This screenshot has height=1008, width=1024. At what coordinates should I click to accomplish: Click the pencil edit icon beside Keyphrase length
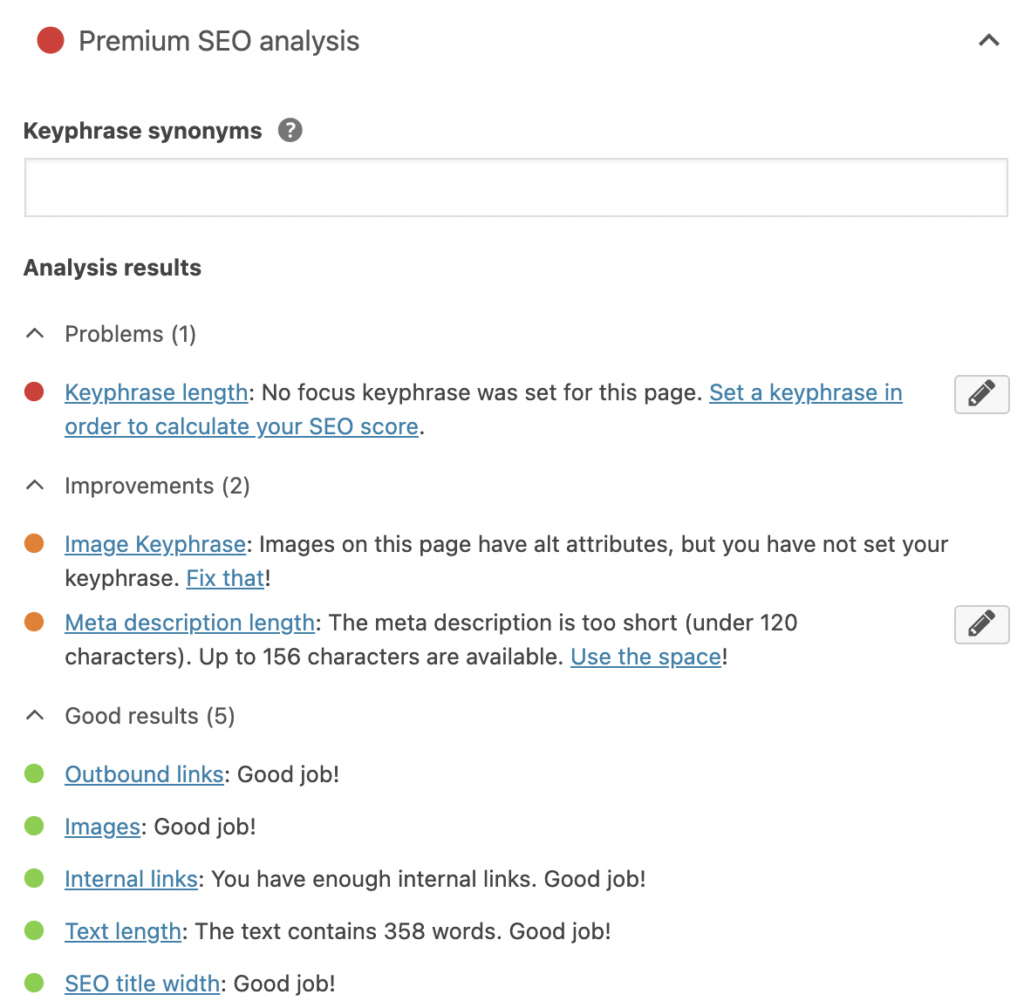(981, 394)
